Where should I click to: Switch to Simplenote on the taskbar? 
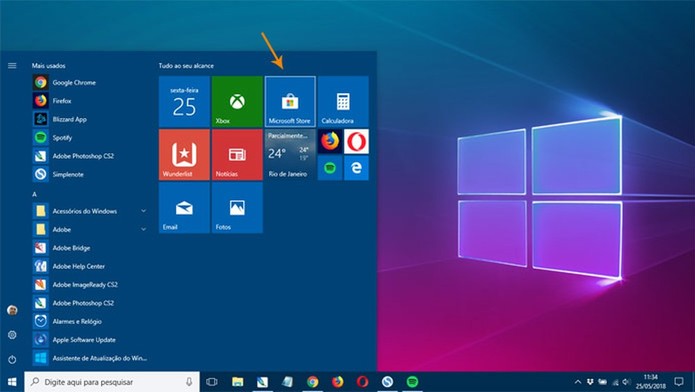[x=387, y=382]
